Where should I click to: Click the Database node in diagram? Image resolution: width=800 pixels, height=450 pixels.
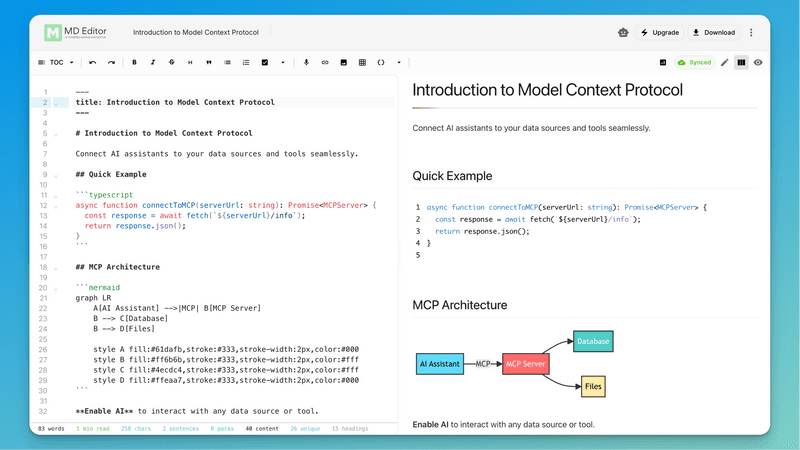point(593,341)
